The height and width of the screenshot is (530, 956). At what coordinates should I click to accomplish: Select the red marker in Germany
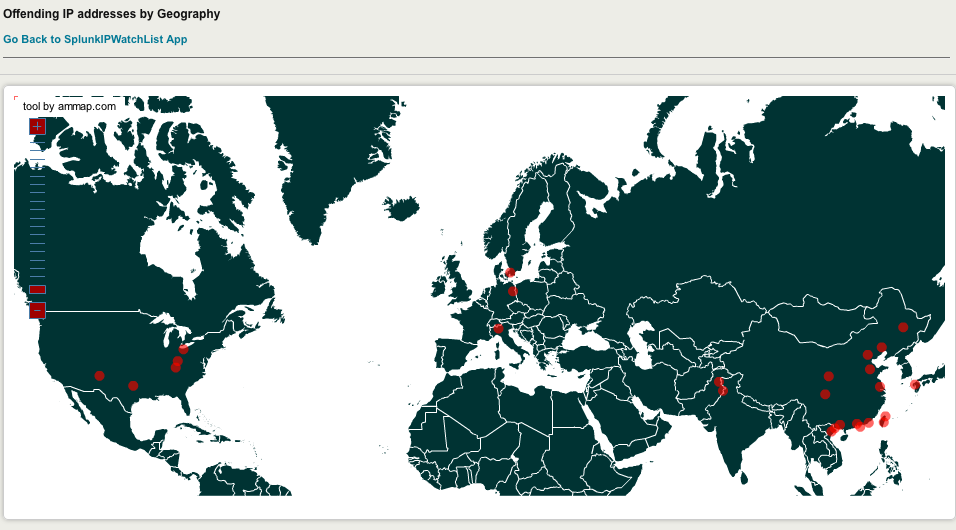point(513,291)
